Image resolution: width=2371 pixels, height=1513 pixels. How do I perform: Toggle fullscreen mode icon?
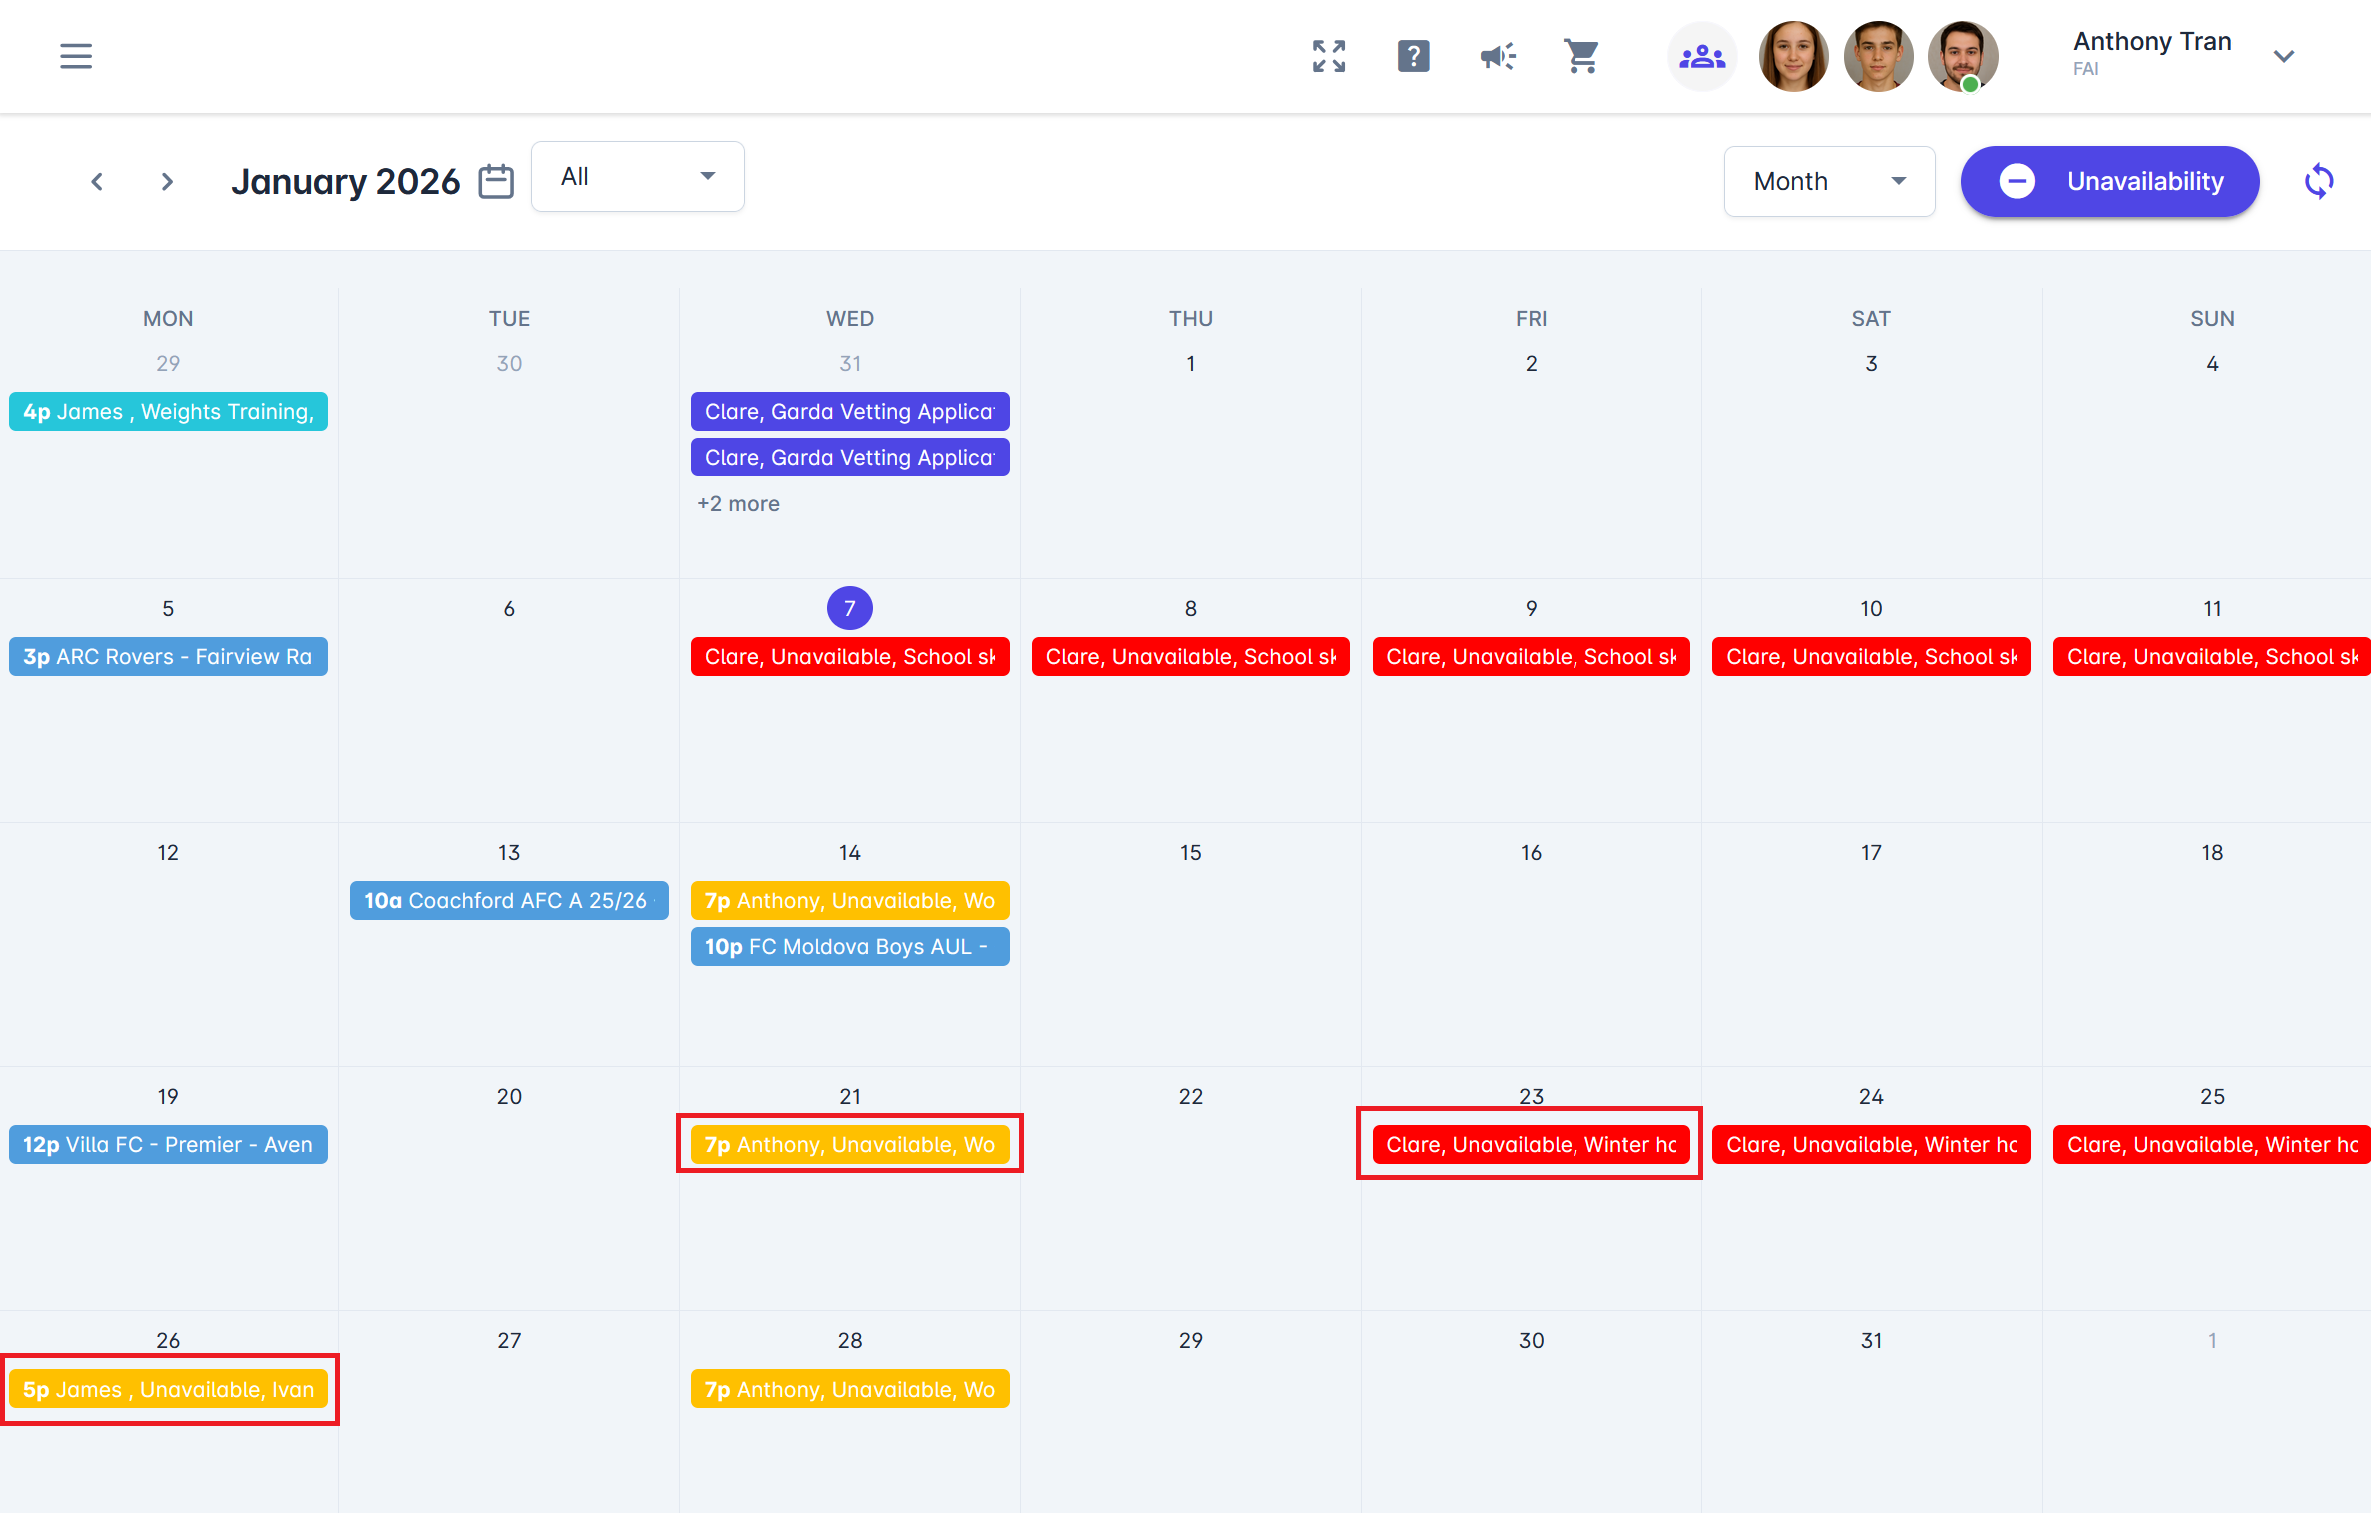(1329, 56)
